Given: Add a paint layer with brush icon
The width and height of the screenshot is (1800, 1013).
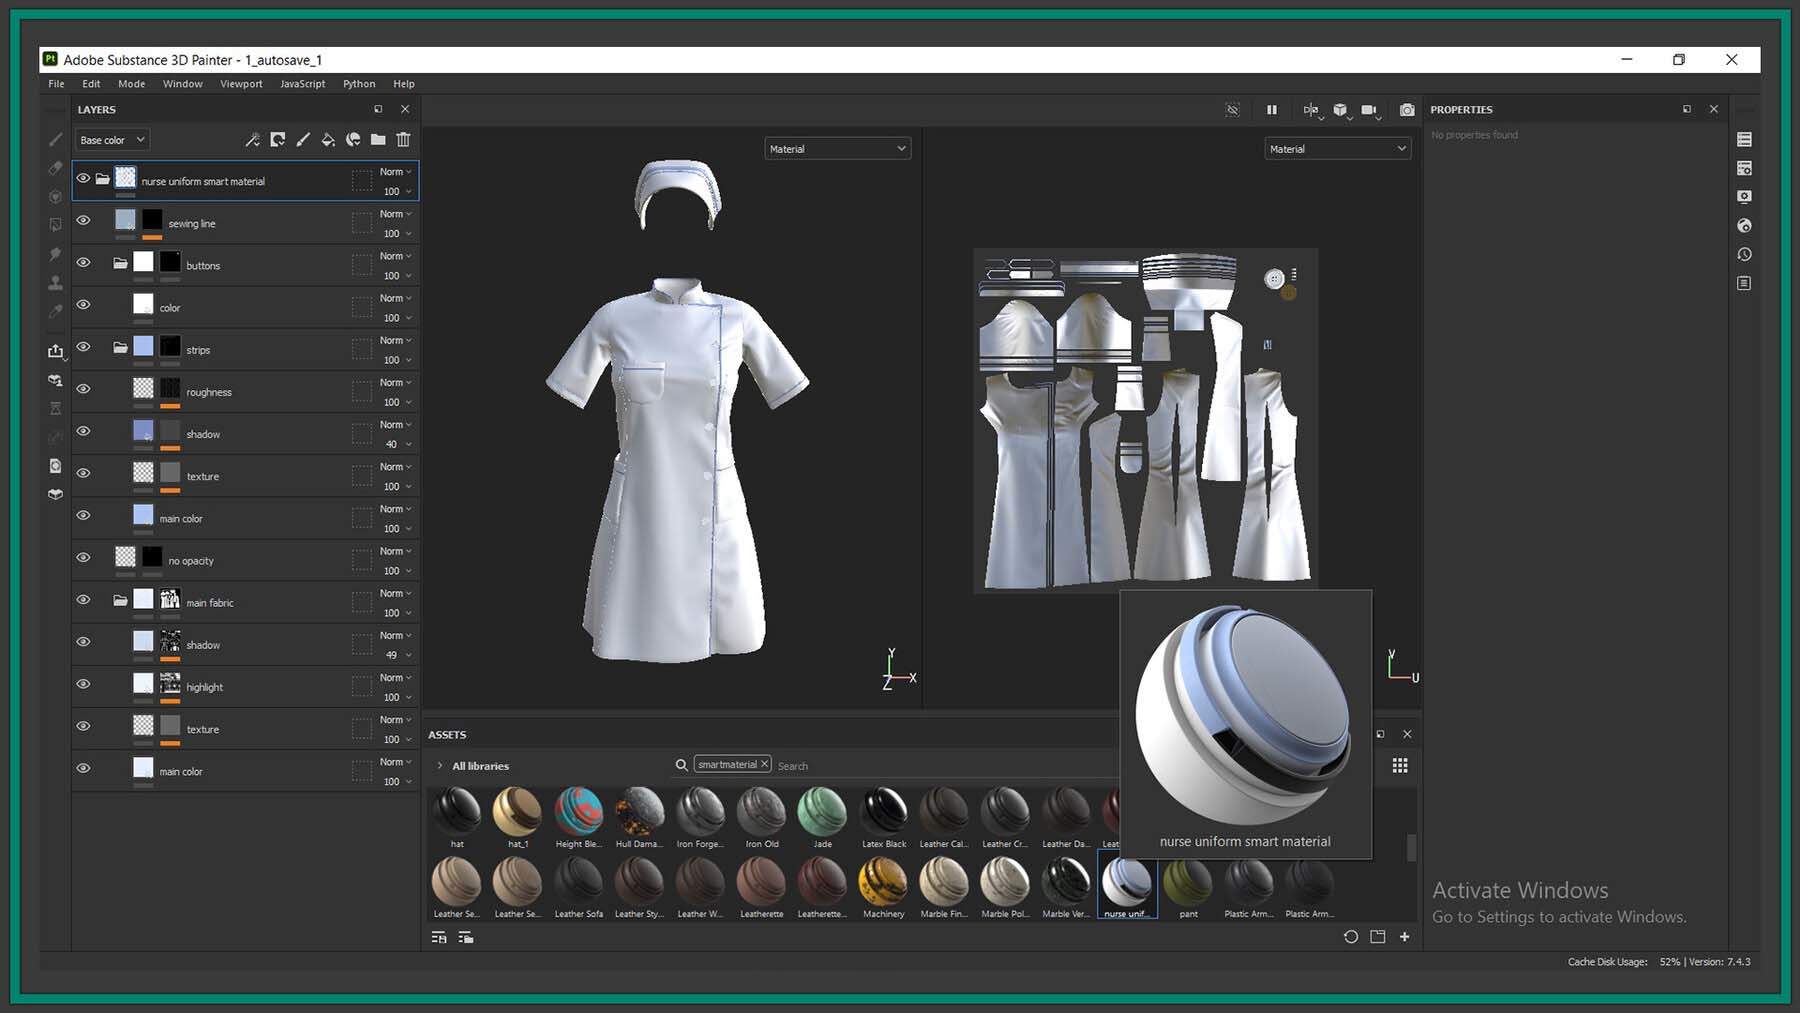Looking at the screenshot, I should 303,140.
